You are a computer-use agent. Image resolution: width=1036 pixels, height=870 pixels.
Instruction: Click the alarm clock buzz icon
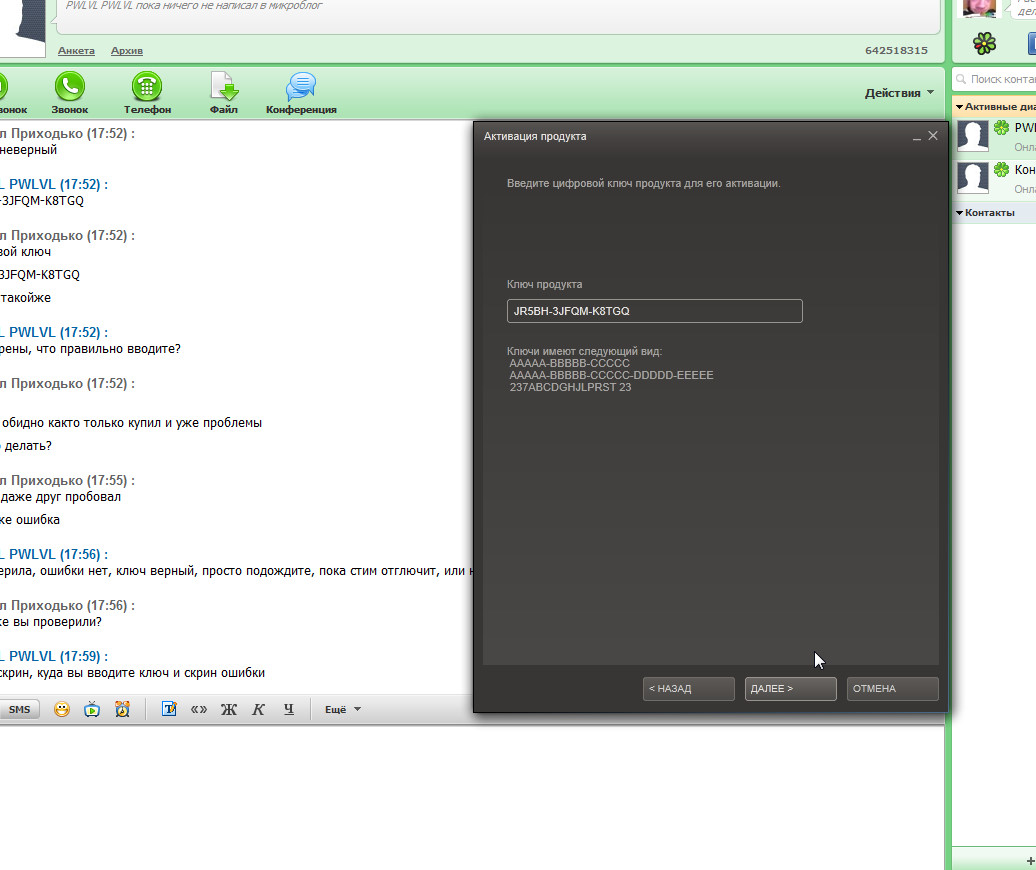pyautogui.click(x=122, y=709)
